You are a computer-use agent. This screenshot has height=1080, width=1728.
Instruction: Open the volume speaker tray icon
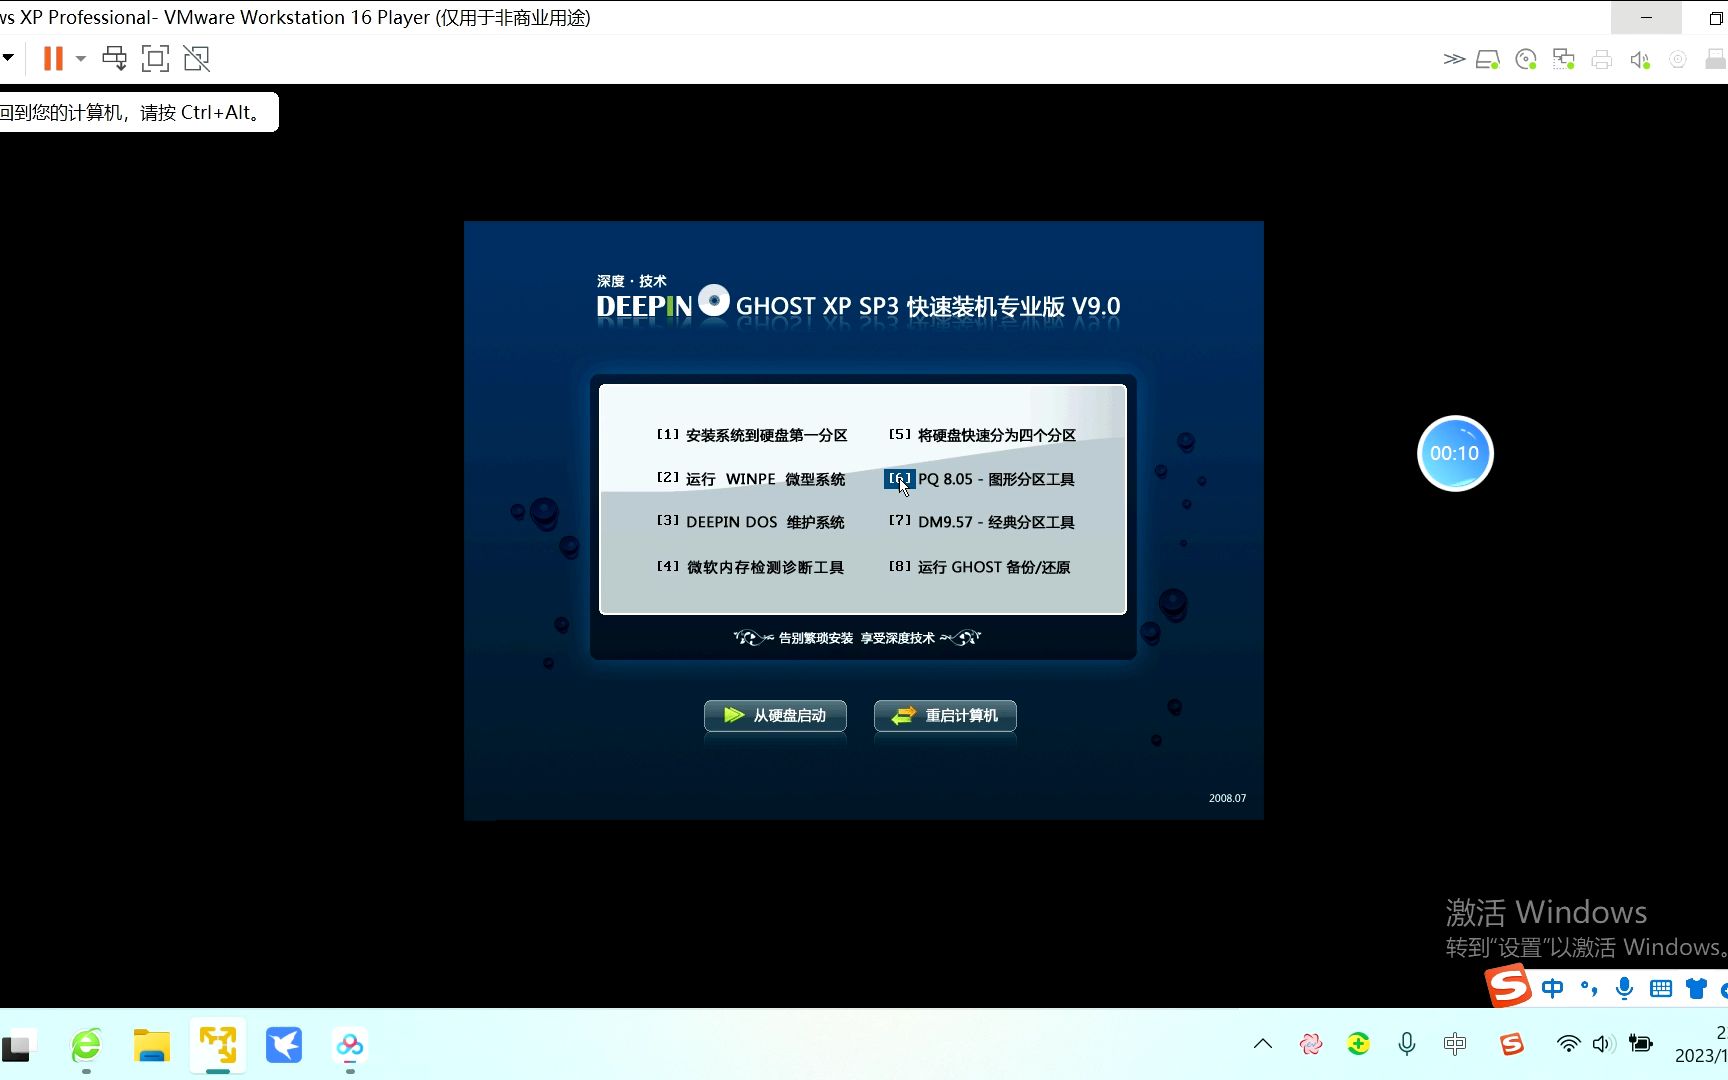click(1603, 1044)
